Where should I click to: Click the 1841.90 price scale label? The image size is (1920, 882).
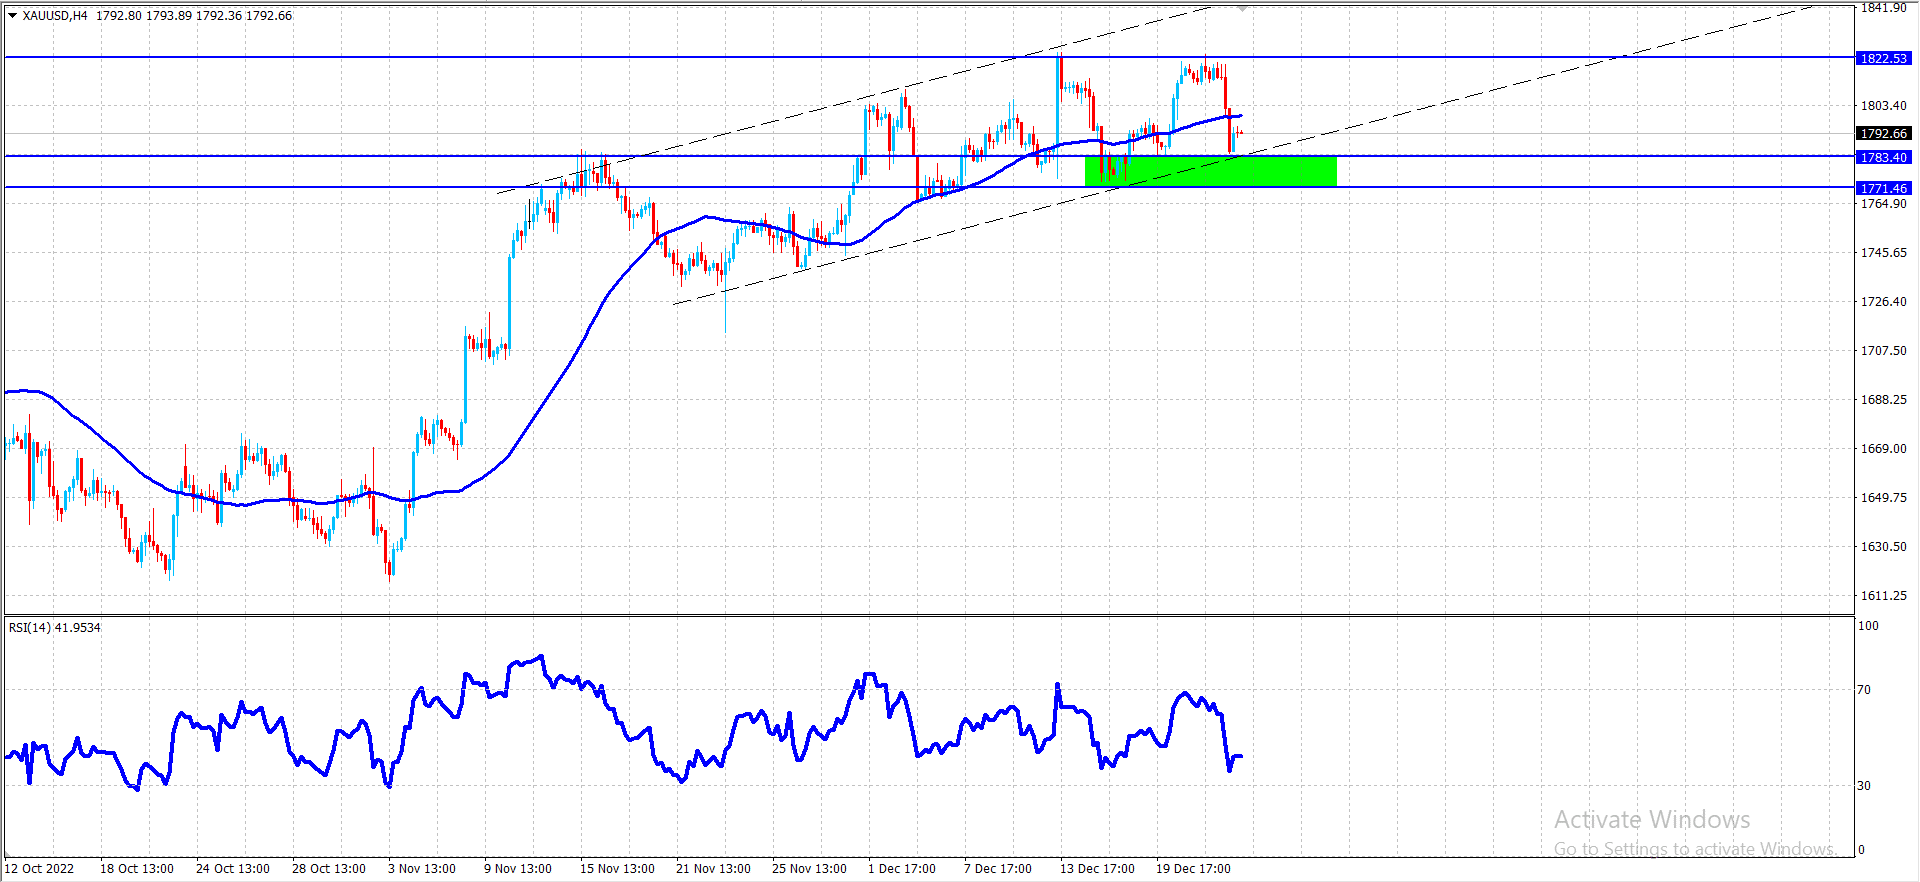pyautogui.click(x=1883, y=8)
